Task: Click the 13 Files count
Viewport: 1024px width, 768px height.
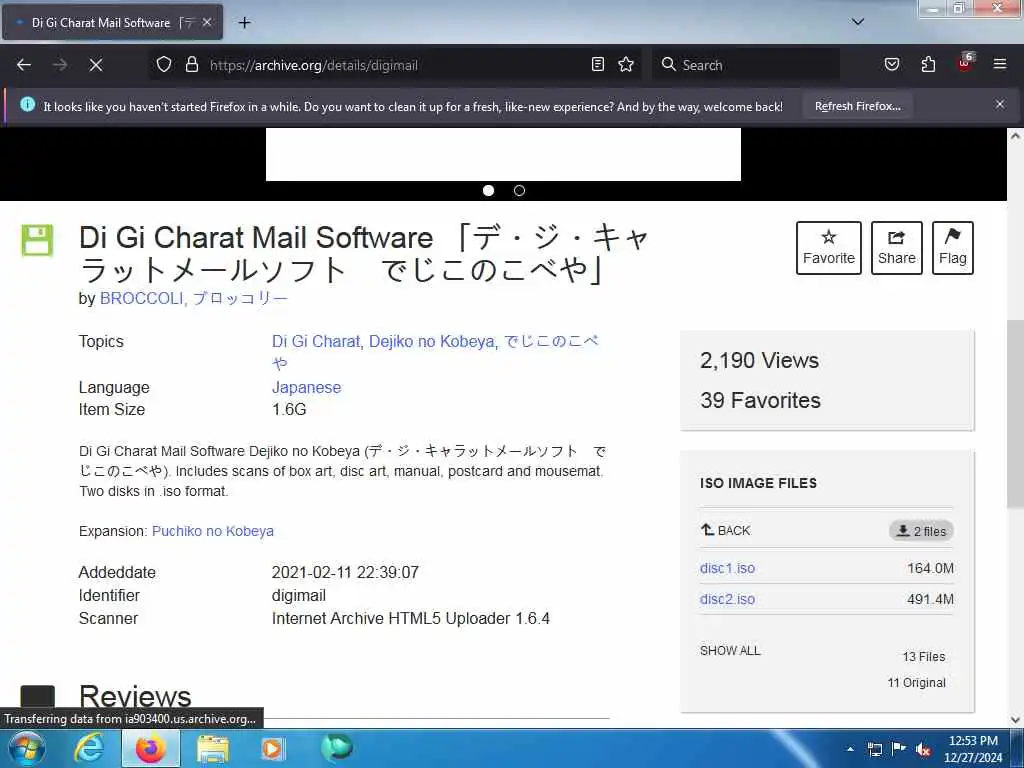Action: click(x=923, y=656)
